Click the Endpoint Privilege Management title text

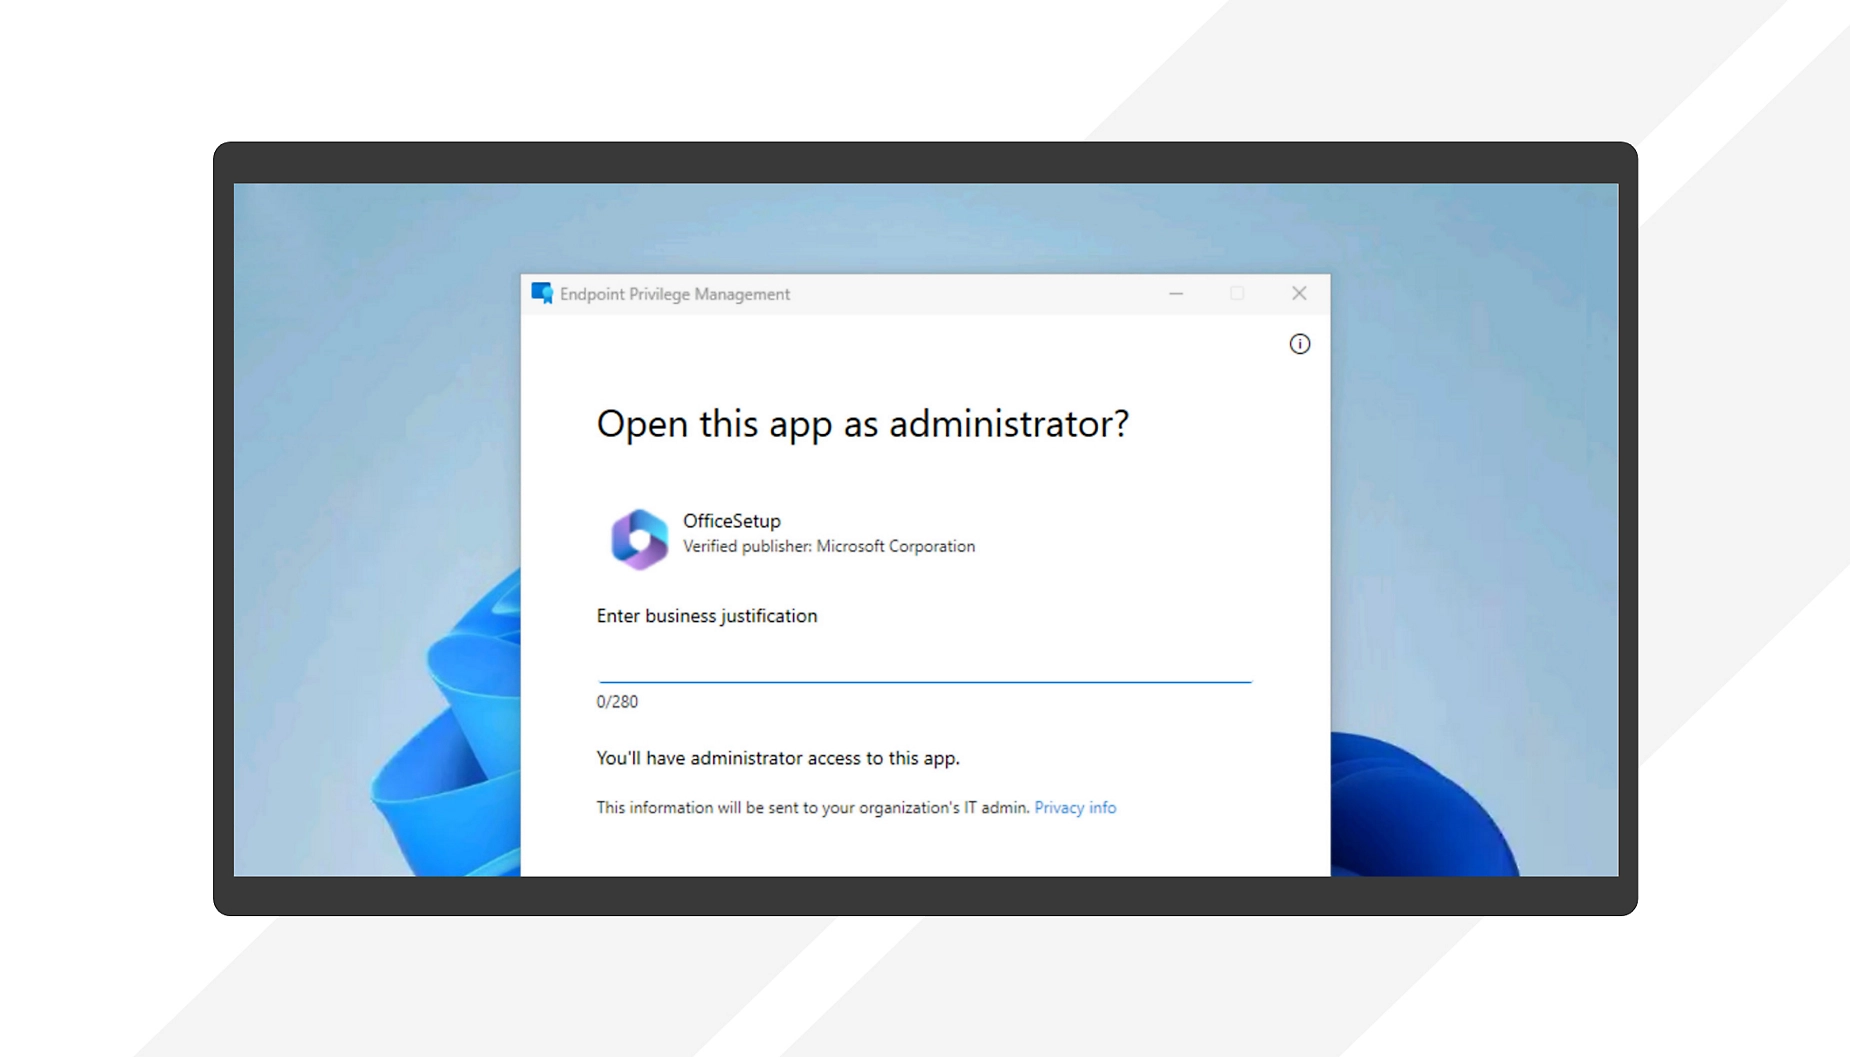(674, 294)
